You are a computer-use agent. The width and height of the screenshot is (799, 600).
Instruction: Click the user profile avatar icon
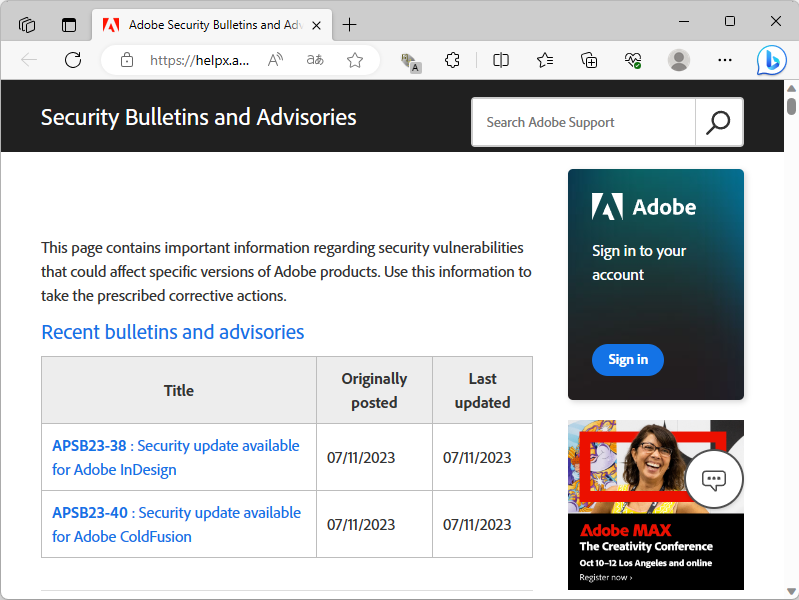click(679, 60)
